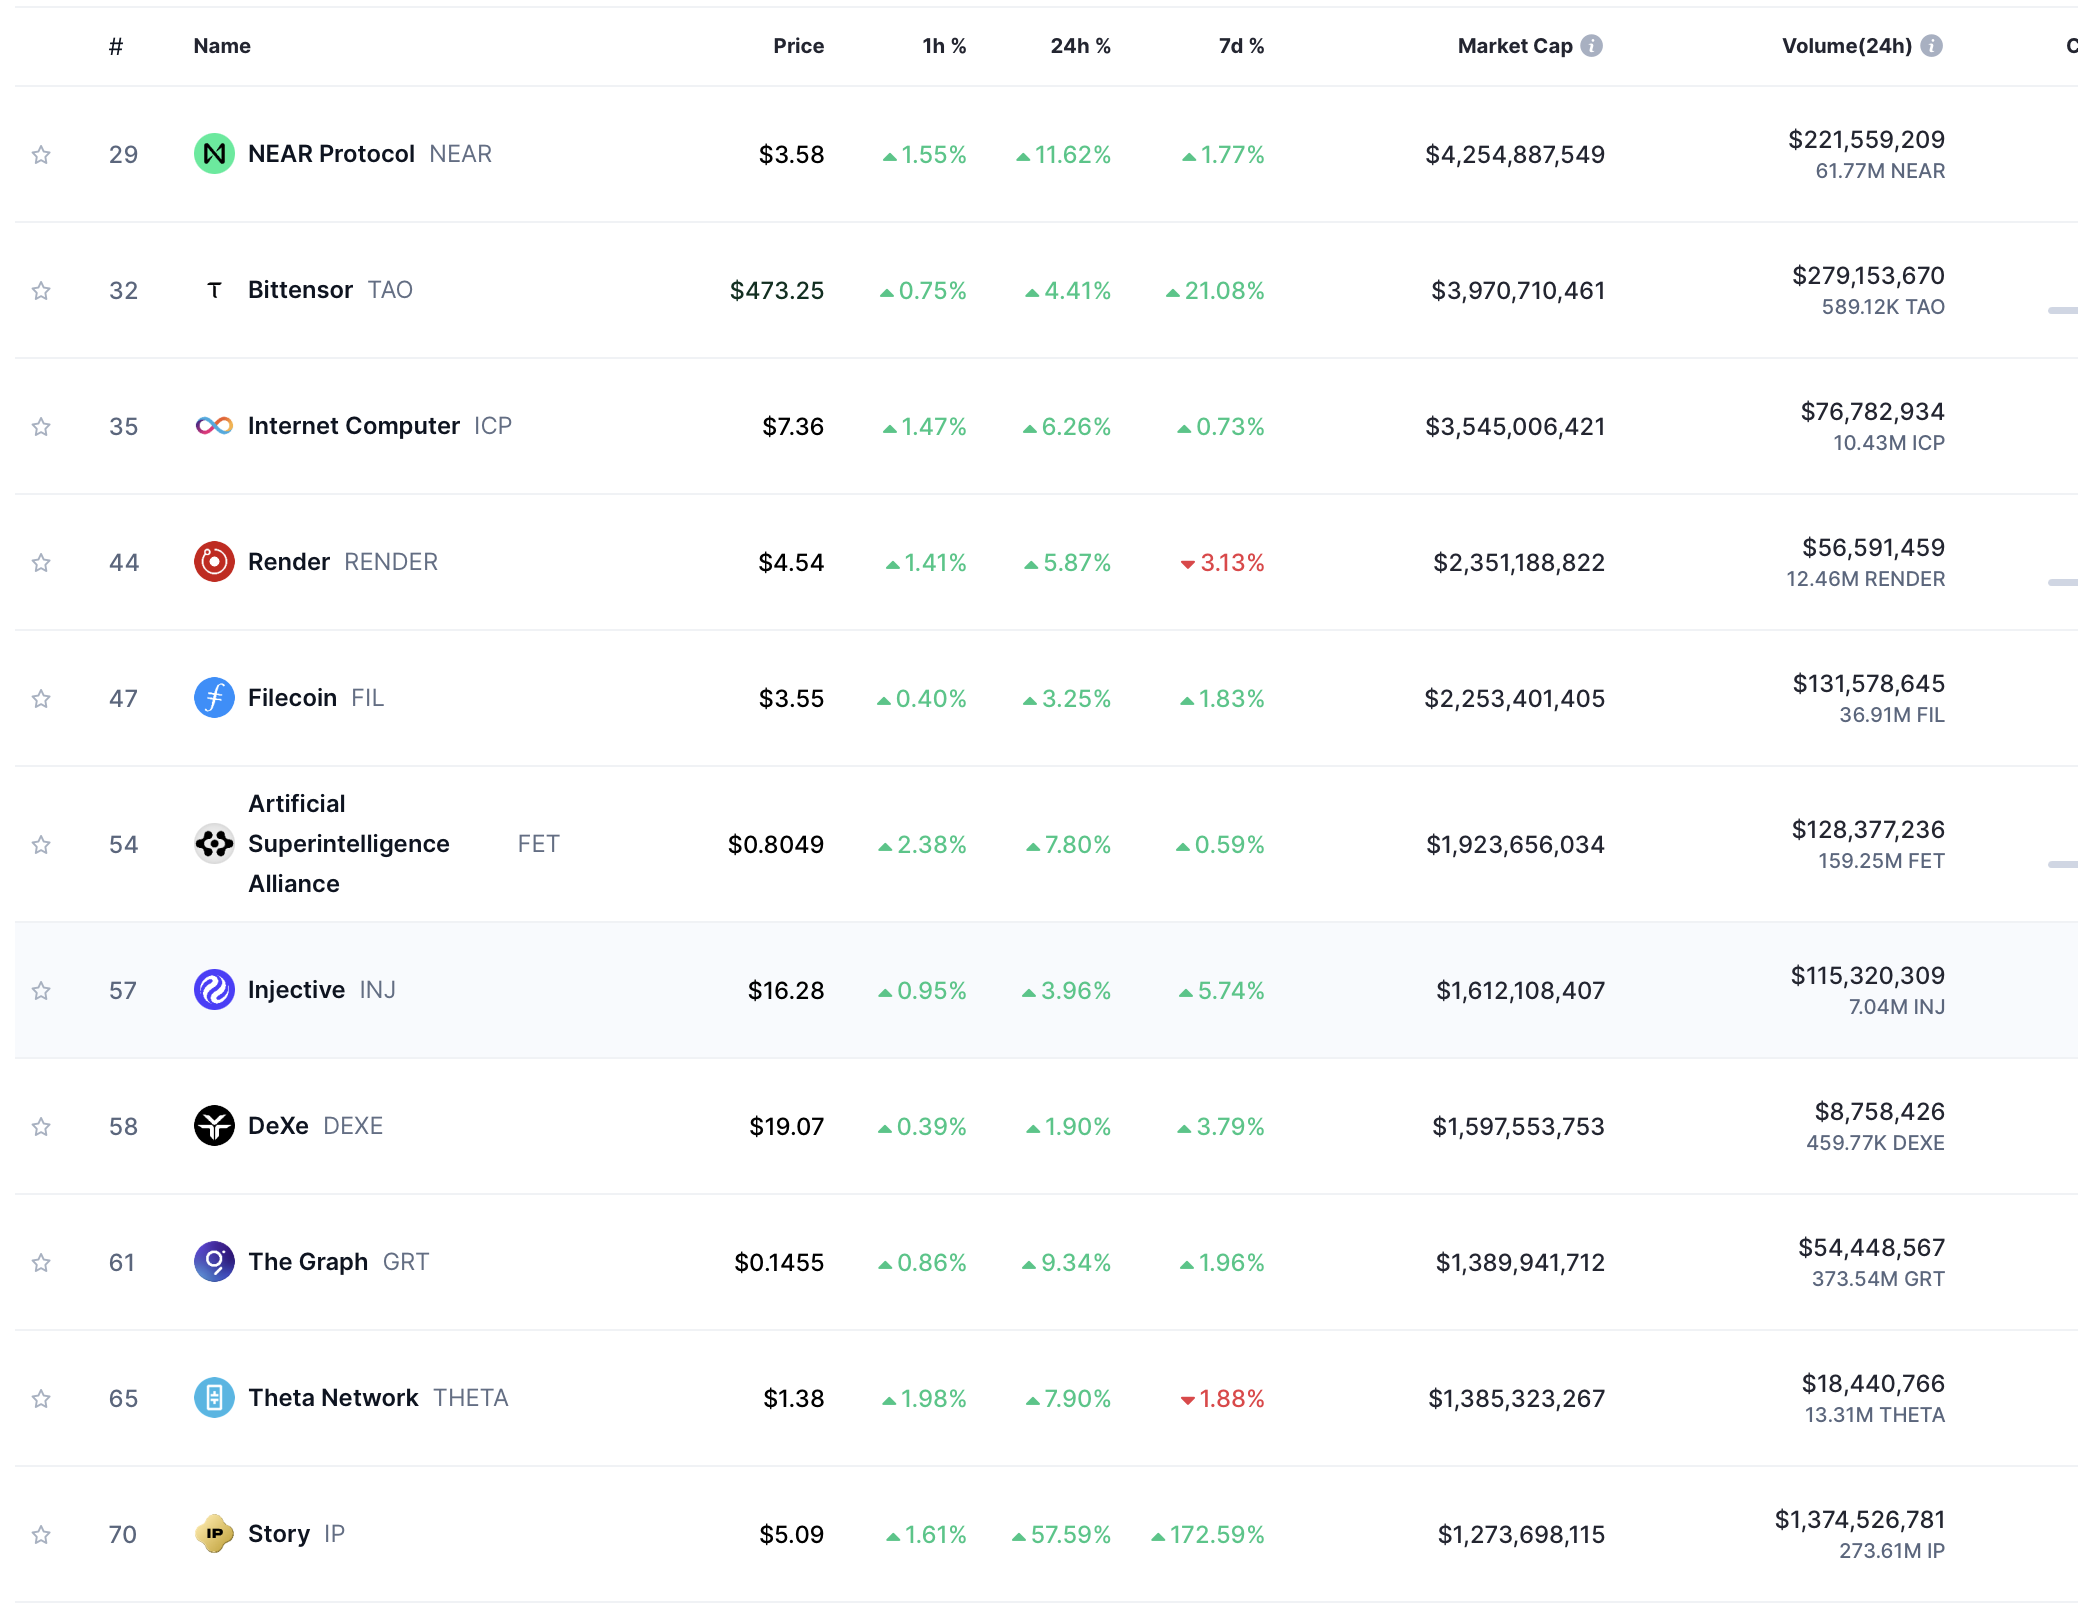Click the Injective coin logo
The height and width of the screenshot is (1608, 2078).
213,990
